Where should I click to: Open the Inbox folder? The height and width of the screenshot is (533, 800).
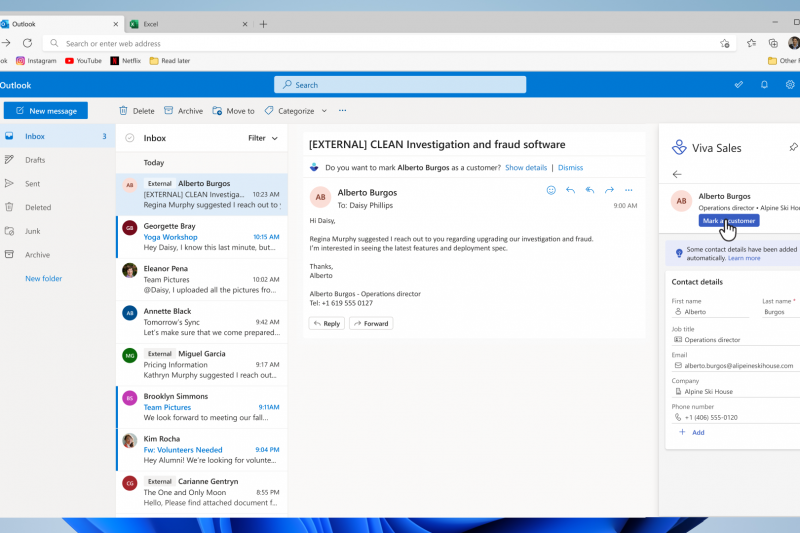pos(58,136)
